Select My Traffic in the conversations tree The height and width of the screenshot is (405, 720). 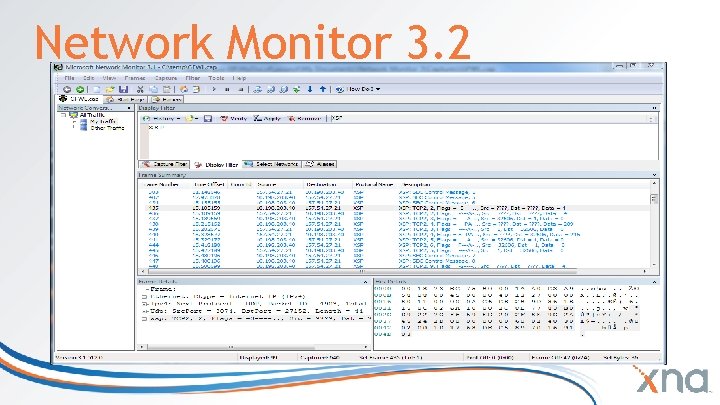[x=102, y=121]
